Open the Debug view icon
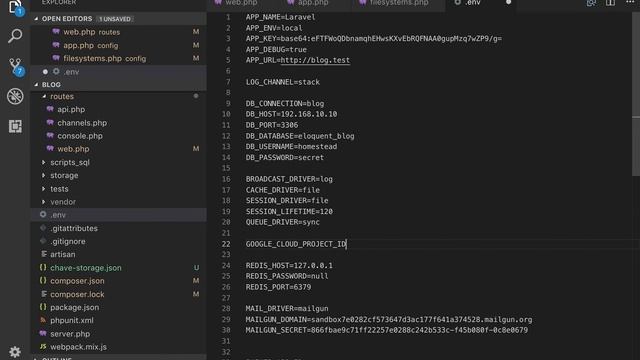640x360 pixels. [x=15, y=96]
